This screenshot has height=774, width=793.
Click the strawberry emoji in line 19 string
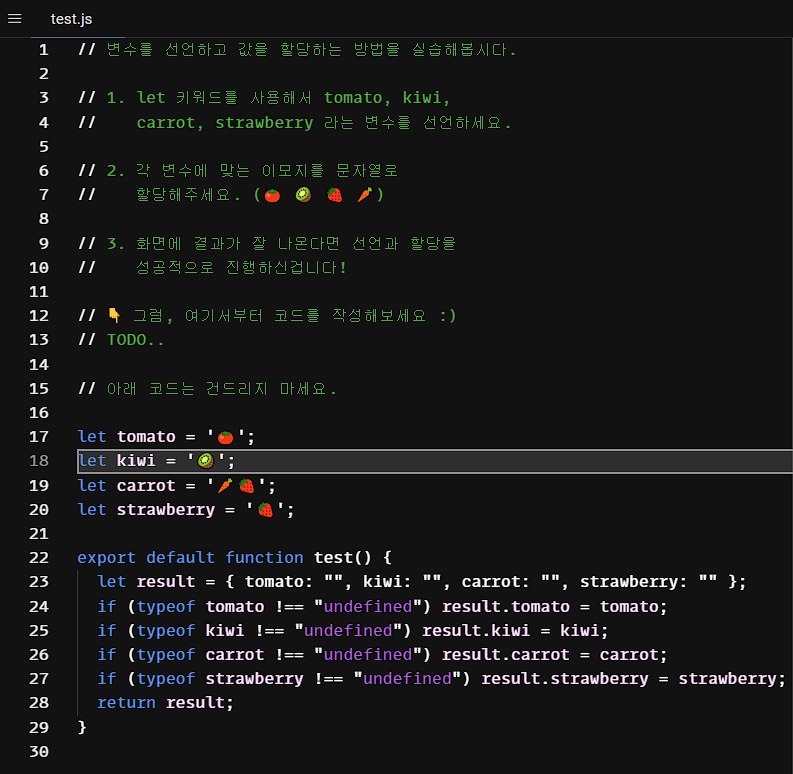246,486
